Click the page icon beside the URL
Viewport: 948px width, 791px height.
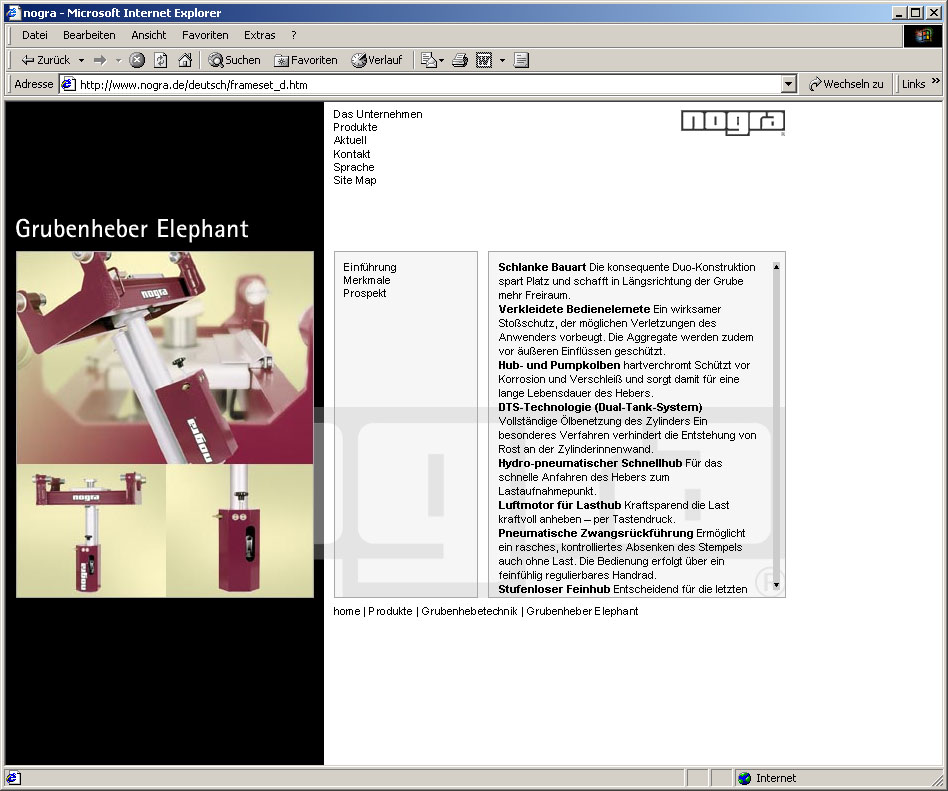[69, 84]
